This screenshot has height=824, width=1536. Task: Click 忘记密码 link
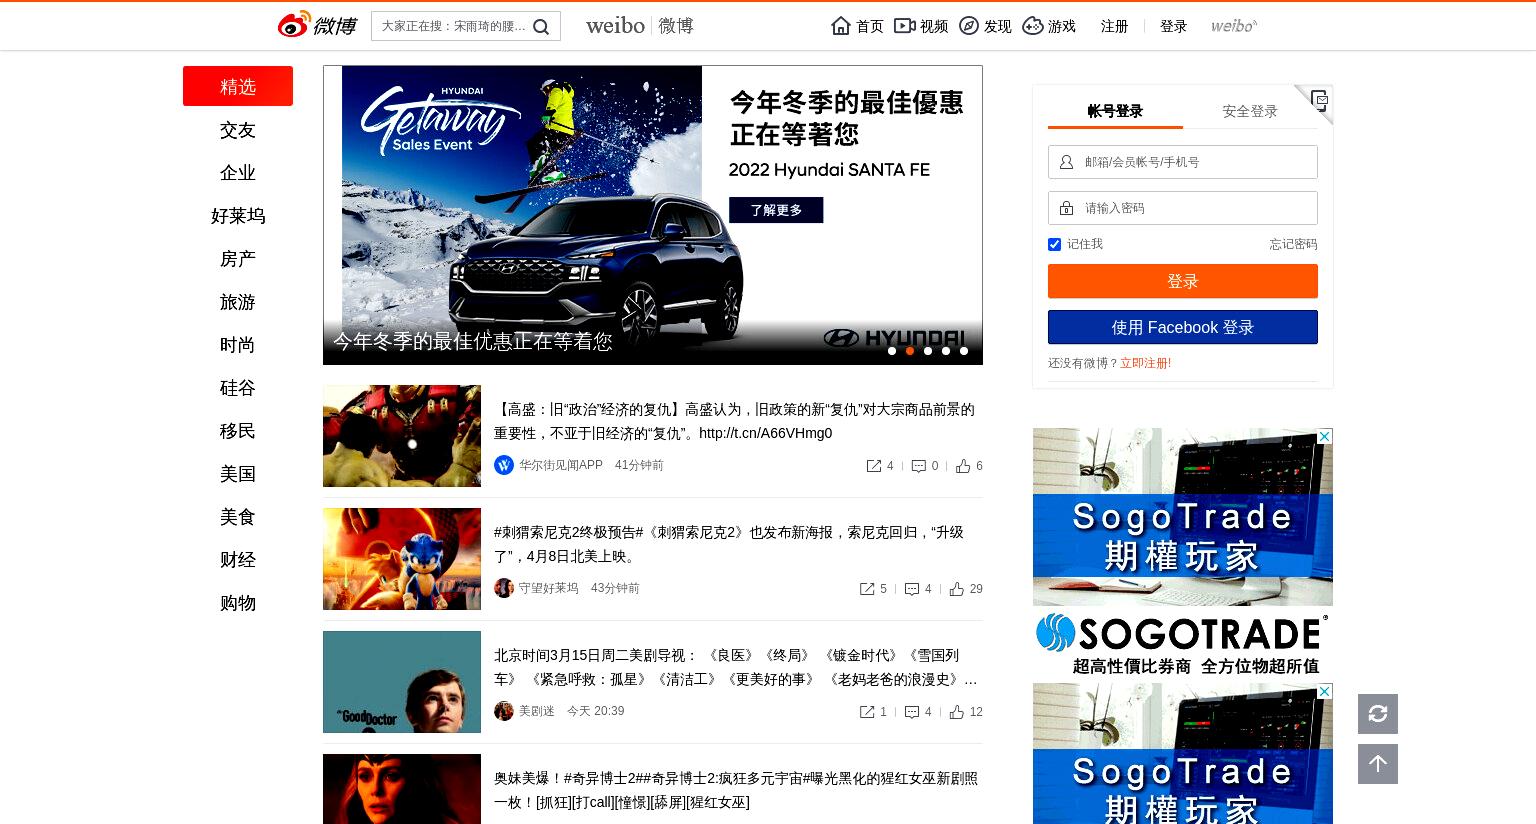point(1293,244)
